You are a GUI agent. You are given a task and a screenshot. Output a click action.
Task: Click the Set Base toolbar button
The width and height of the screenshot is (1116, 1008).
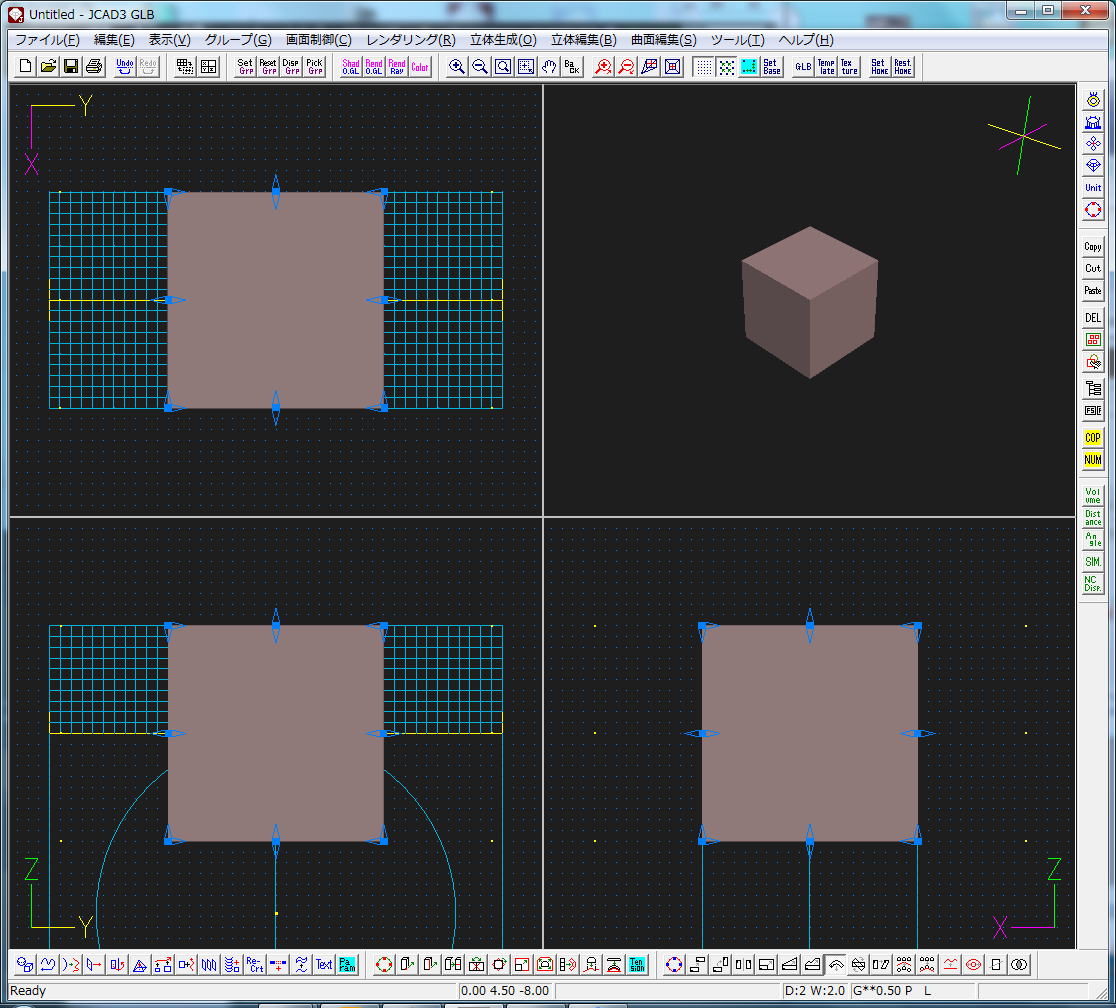(772, 67)
